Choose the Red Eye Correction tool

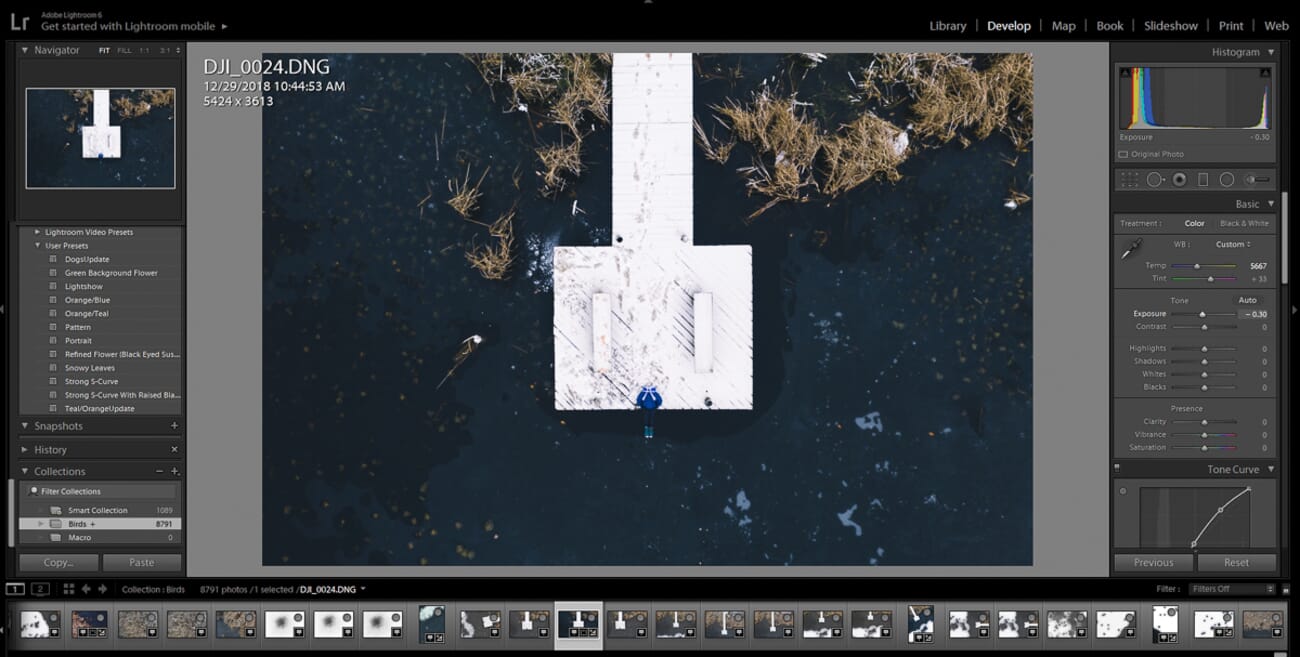[1179, 180]
